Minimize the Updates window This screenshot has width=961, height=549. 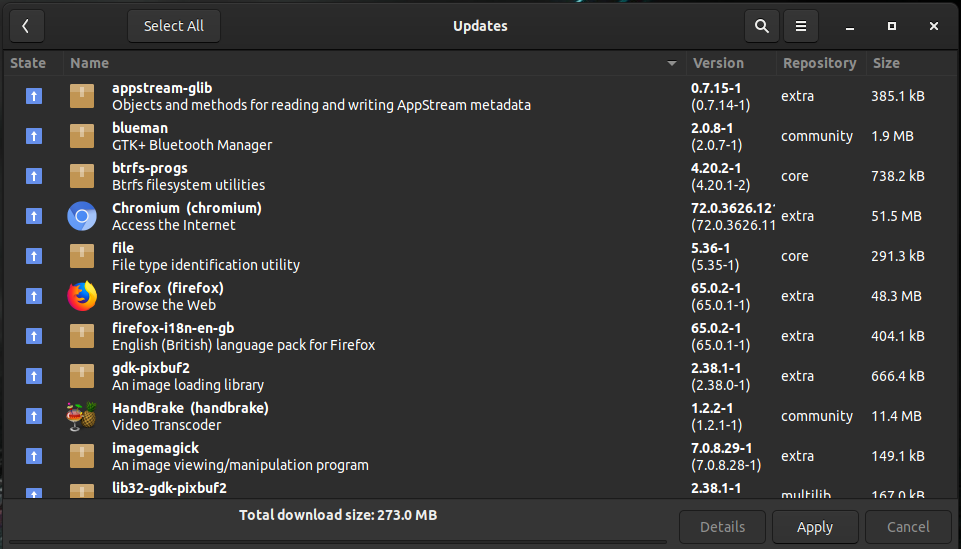pyautogui.click(x=849, y=26)
